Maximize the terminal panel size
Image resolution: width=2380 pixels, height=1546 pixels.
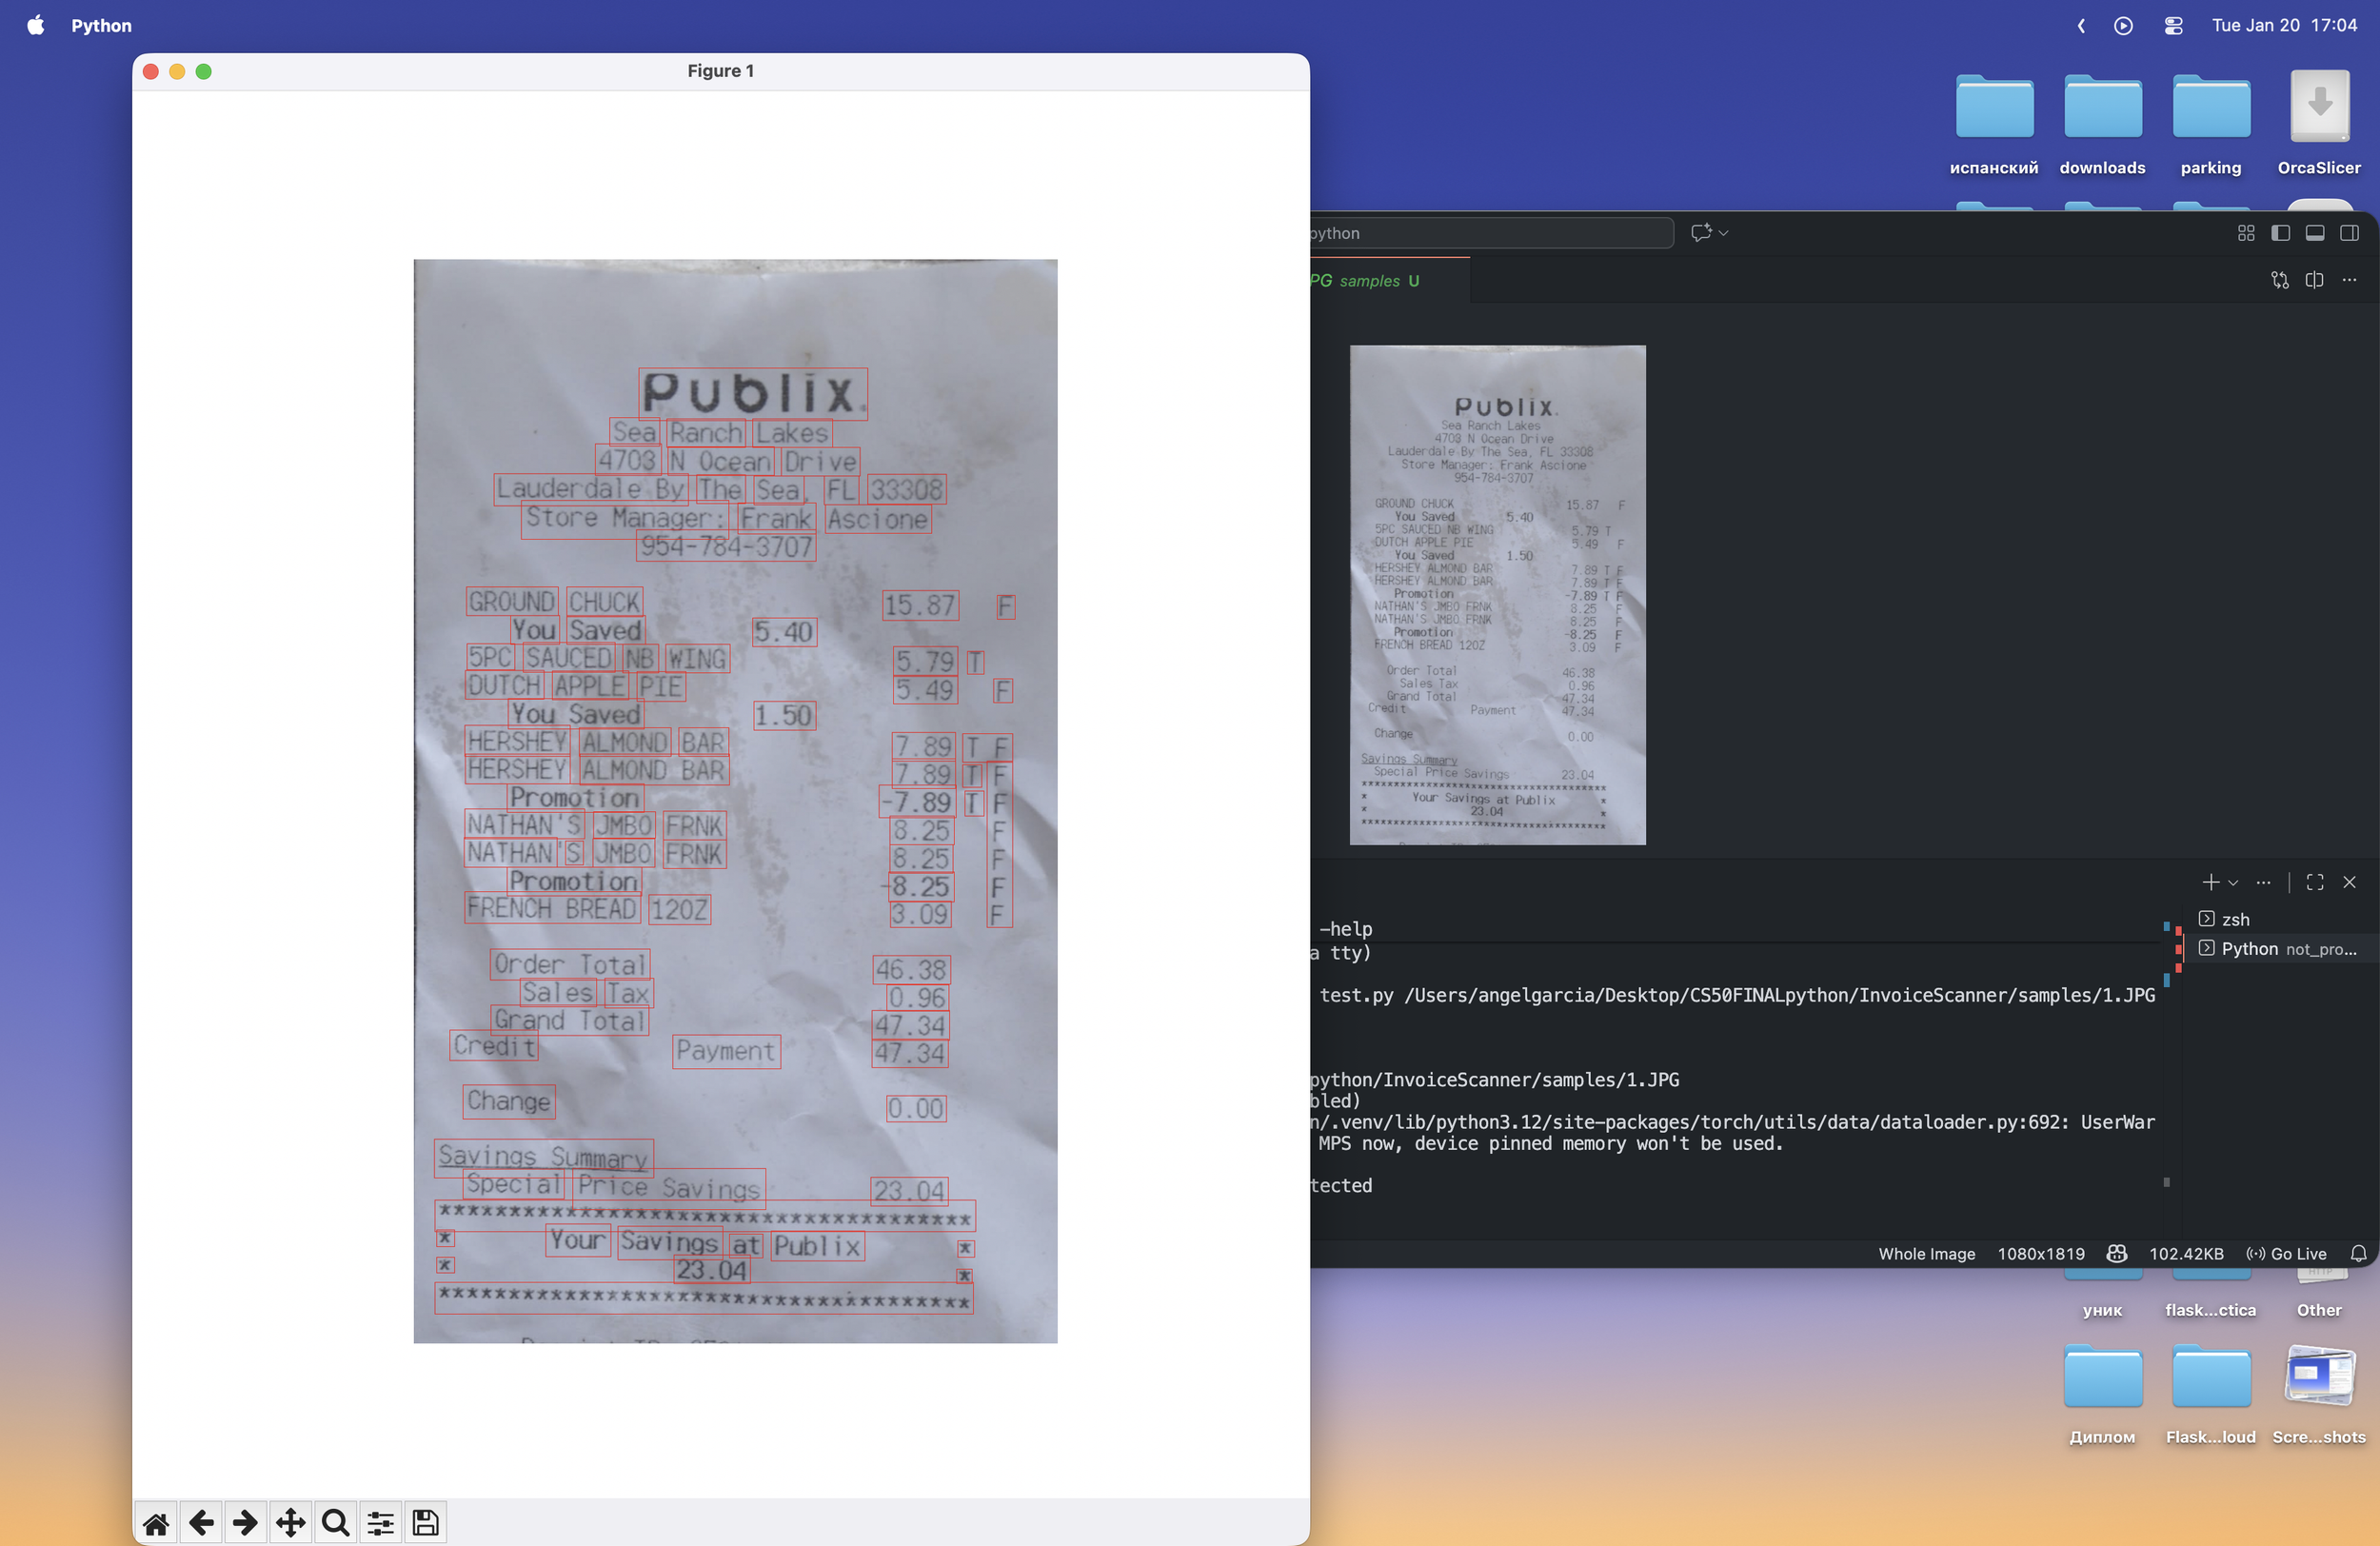click(x=2315, y=882)
